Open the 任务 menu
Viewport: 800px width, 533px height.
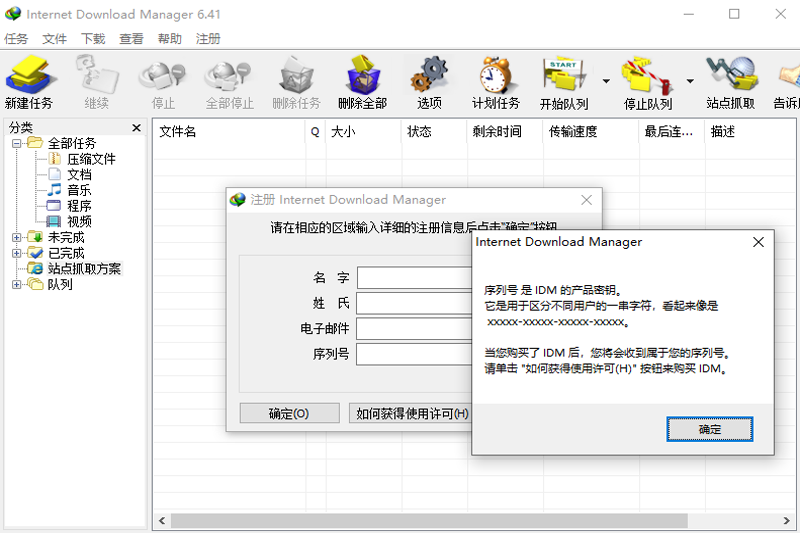[16, 39]
